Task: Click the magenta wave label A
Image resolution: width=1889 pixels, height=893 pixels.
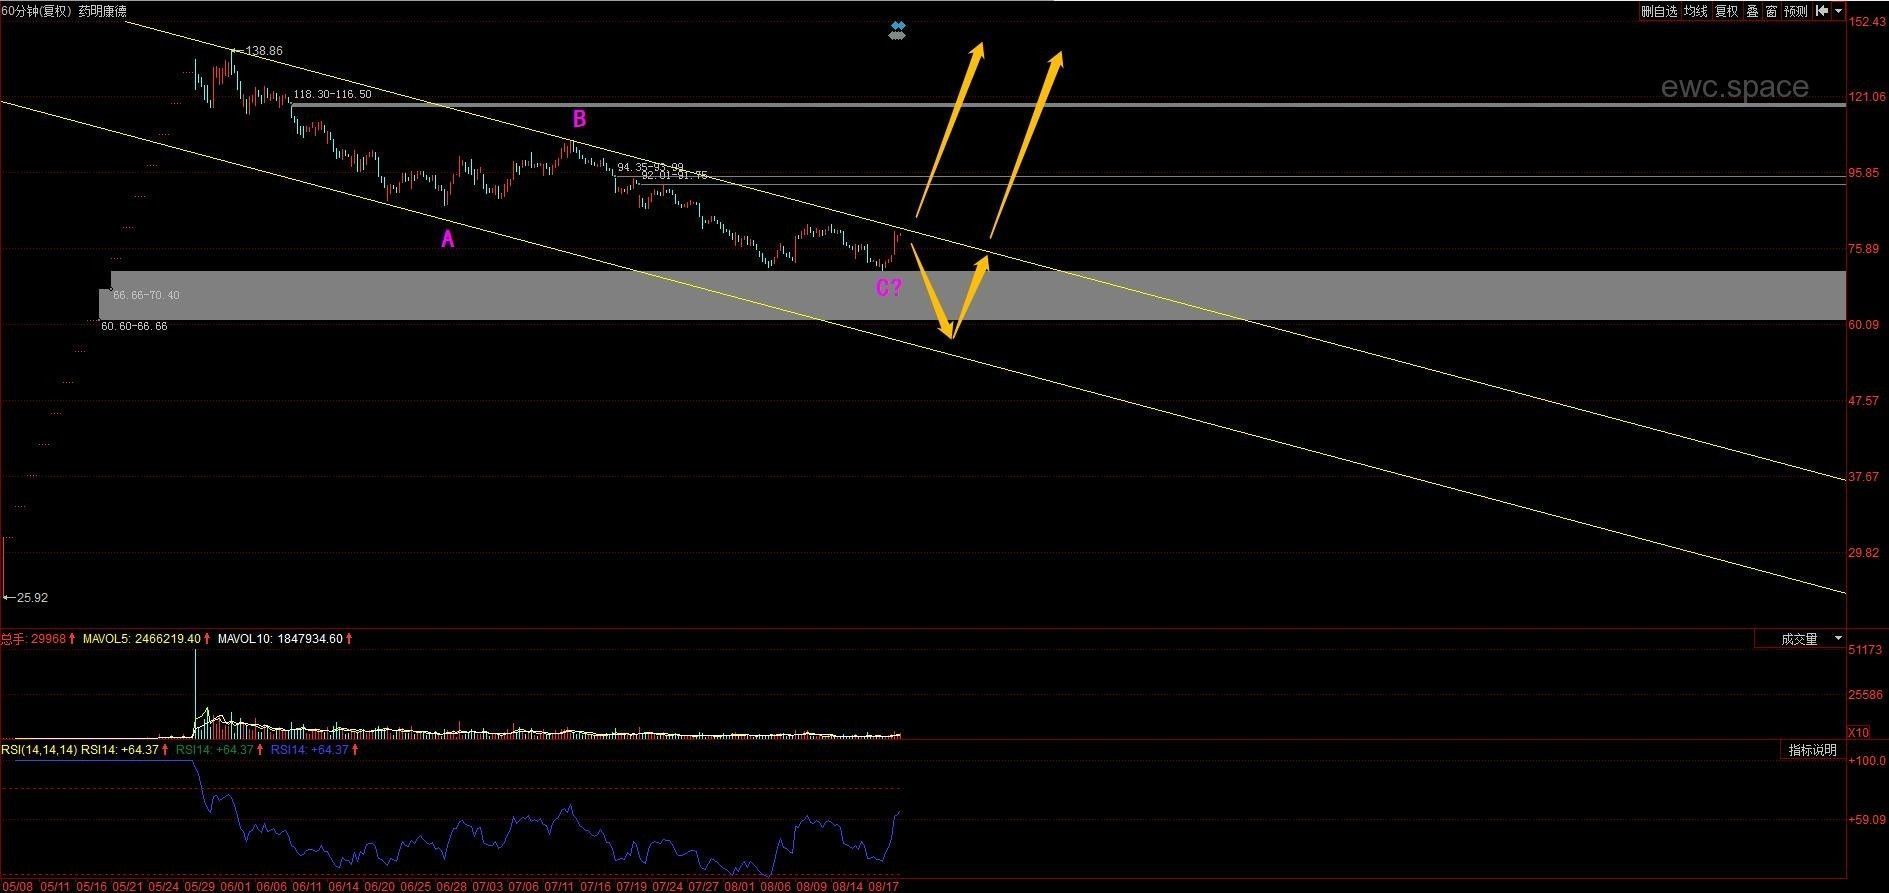Action: click(x=448, y=239)
